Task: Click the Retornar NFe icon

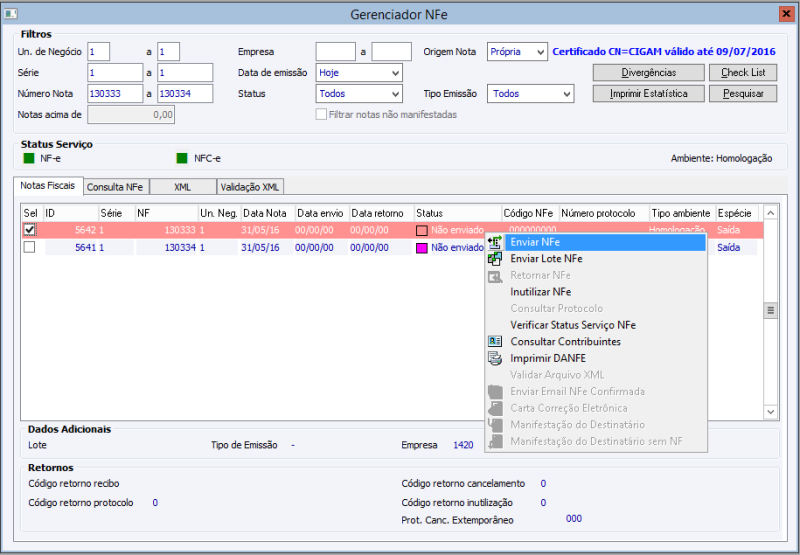Action: point(495,276)
